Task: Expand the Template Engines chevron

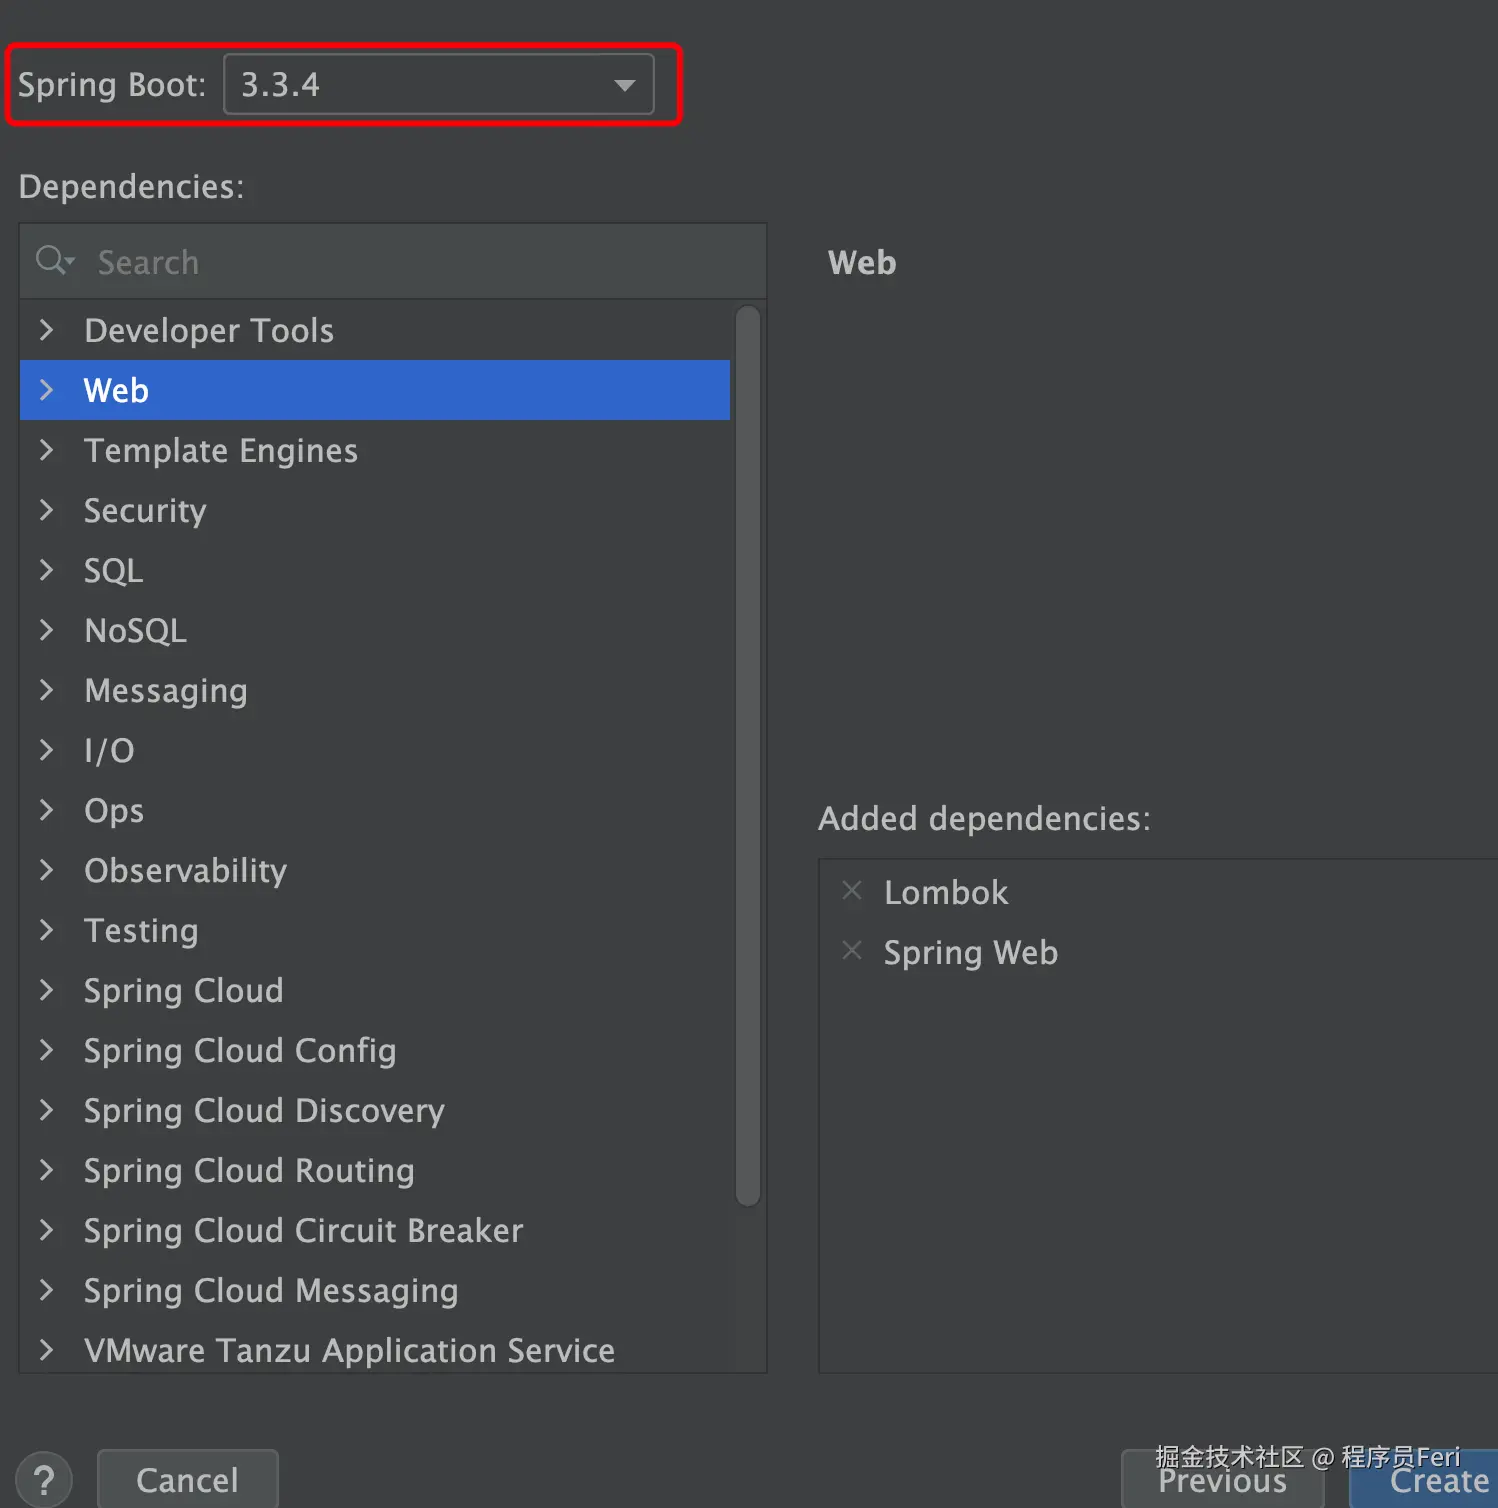Action: click(x=46, y=450)
